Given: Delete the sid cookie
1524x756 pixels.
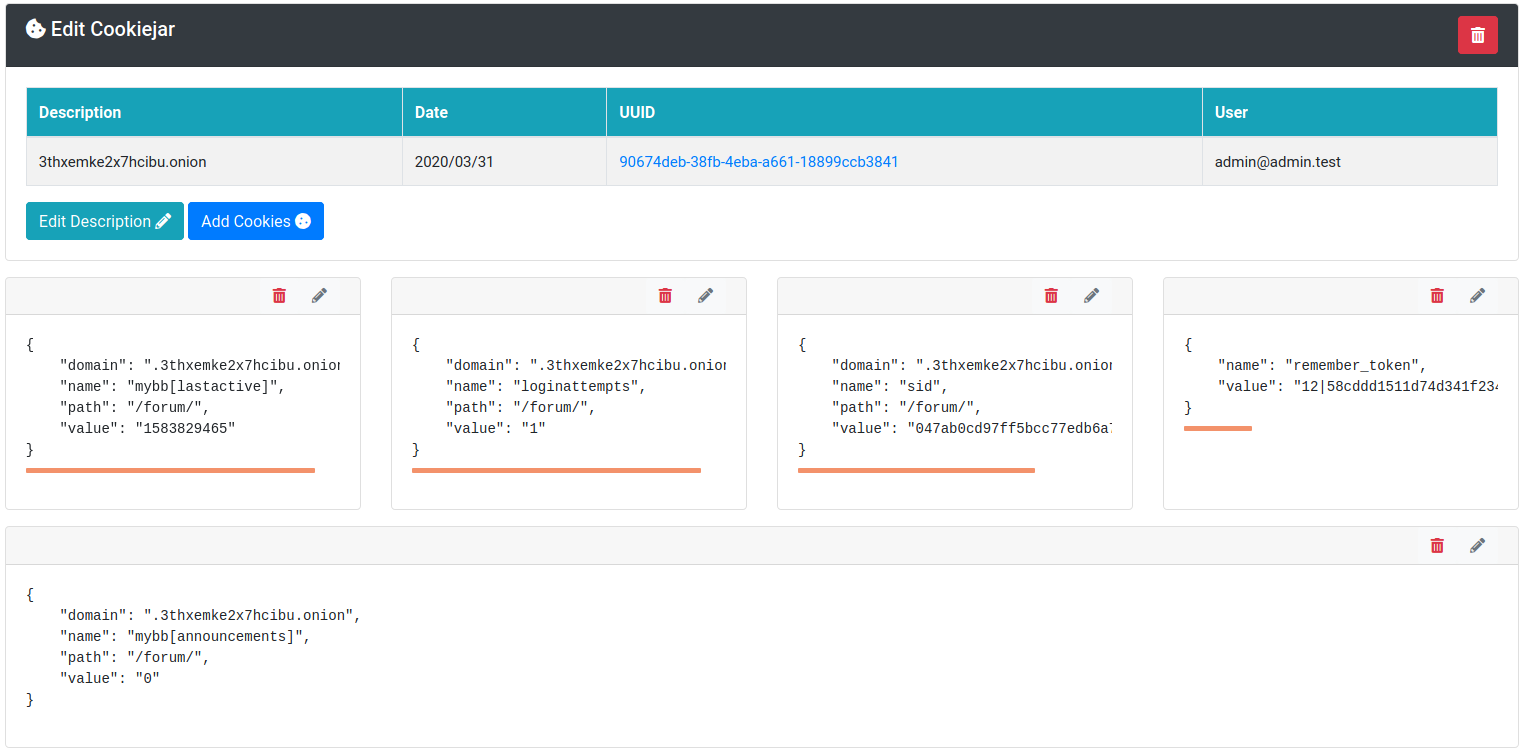Looking at the screenshot, I should tap(1051, 296).
